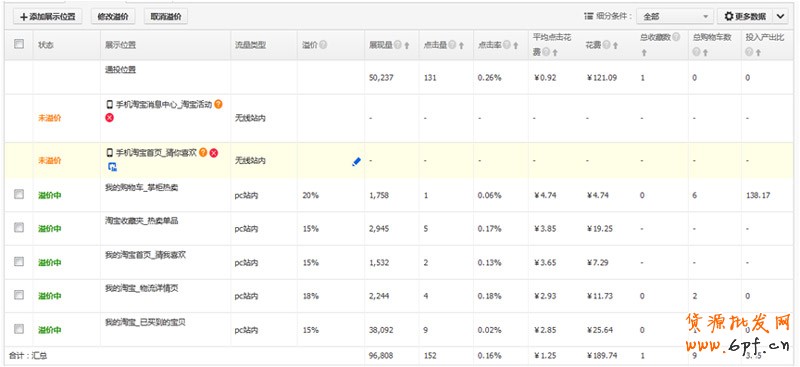Image resolution: width=800 pixels, height=367 pixels.
Task: Click the blue pencil edit icon
Action: tap(356, 162)
